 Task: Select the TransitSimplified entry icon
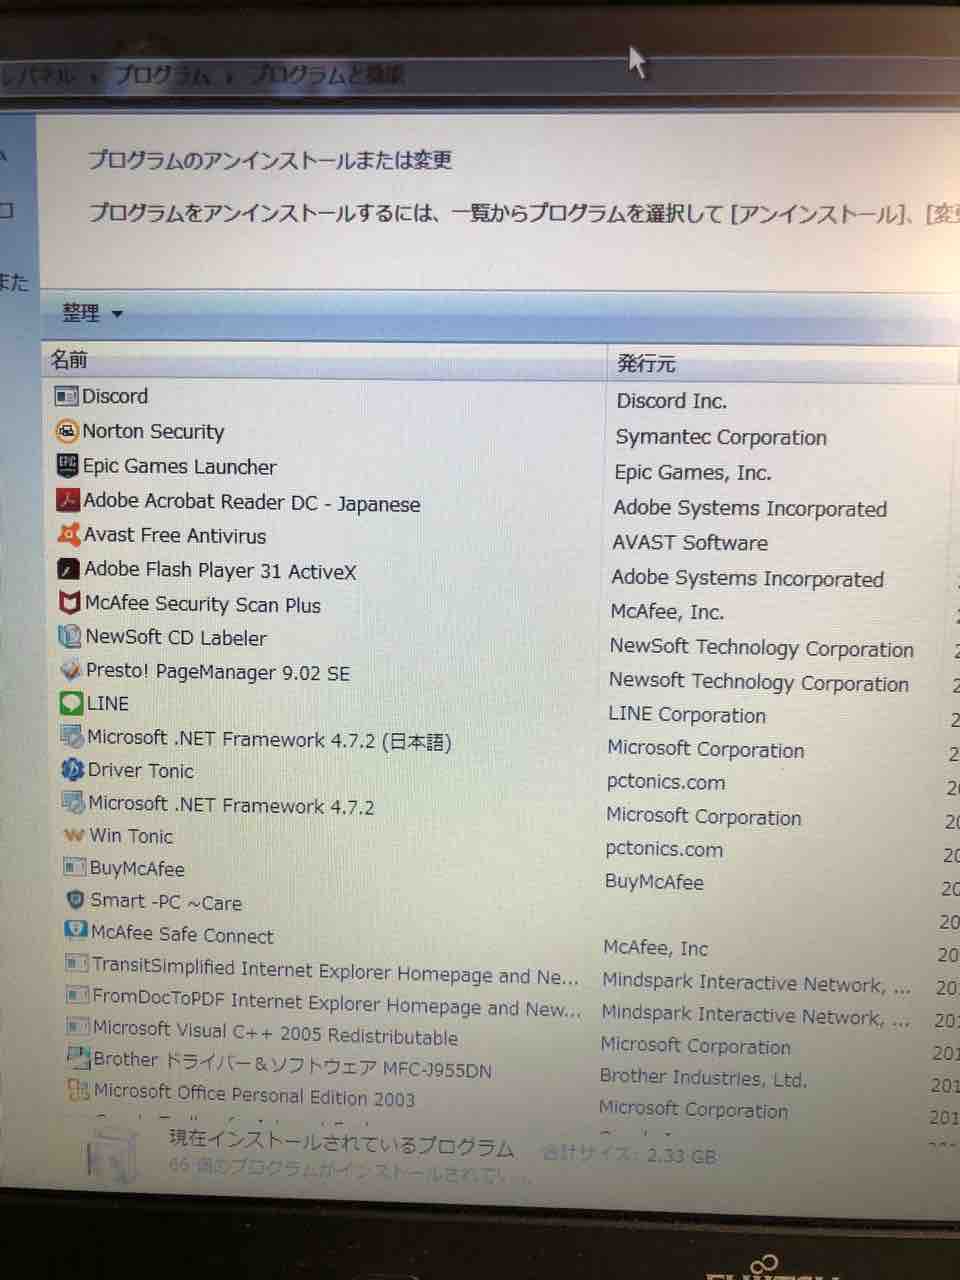click(76, 964)
